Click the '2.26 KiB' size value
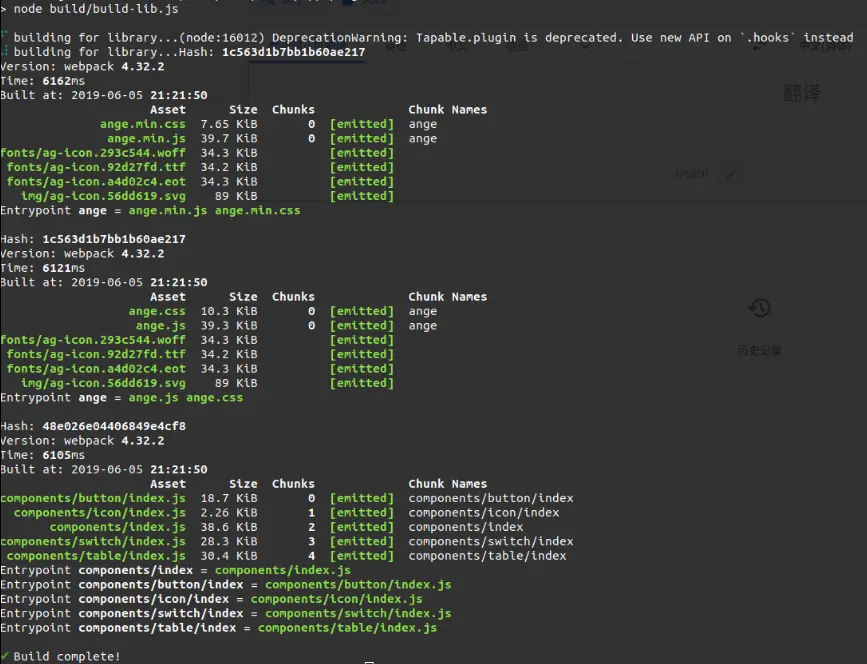Image resolution: width=867 pixels, height=664 pixels. 229,512
